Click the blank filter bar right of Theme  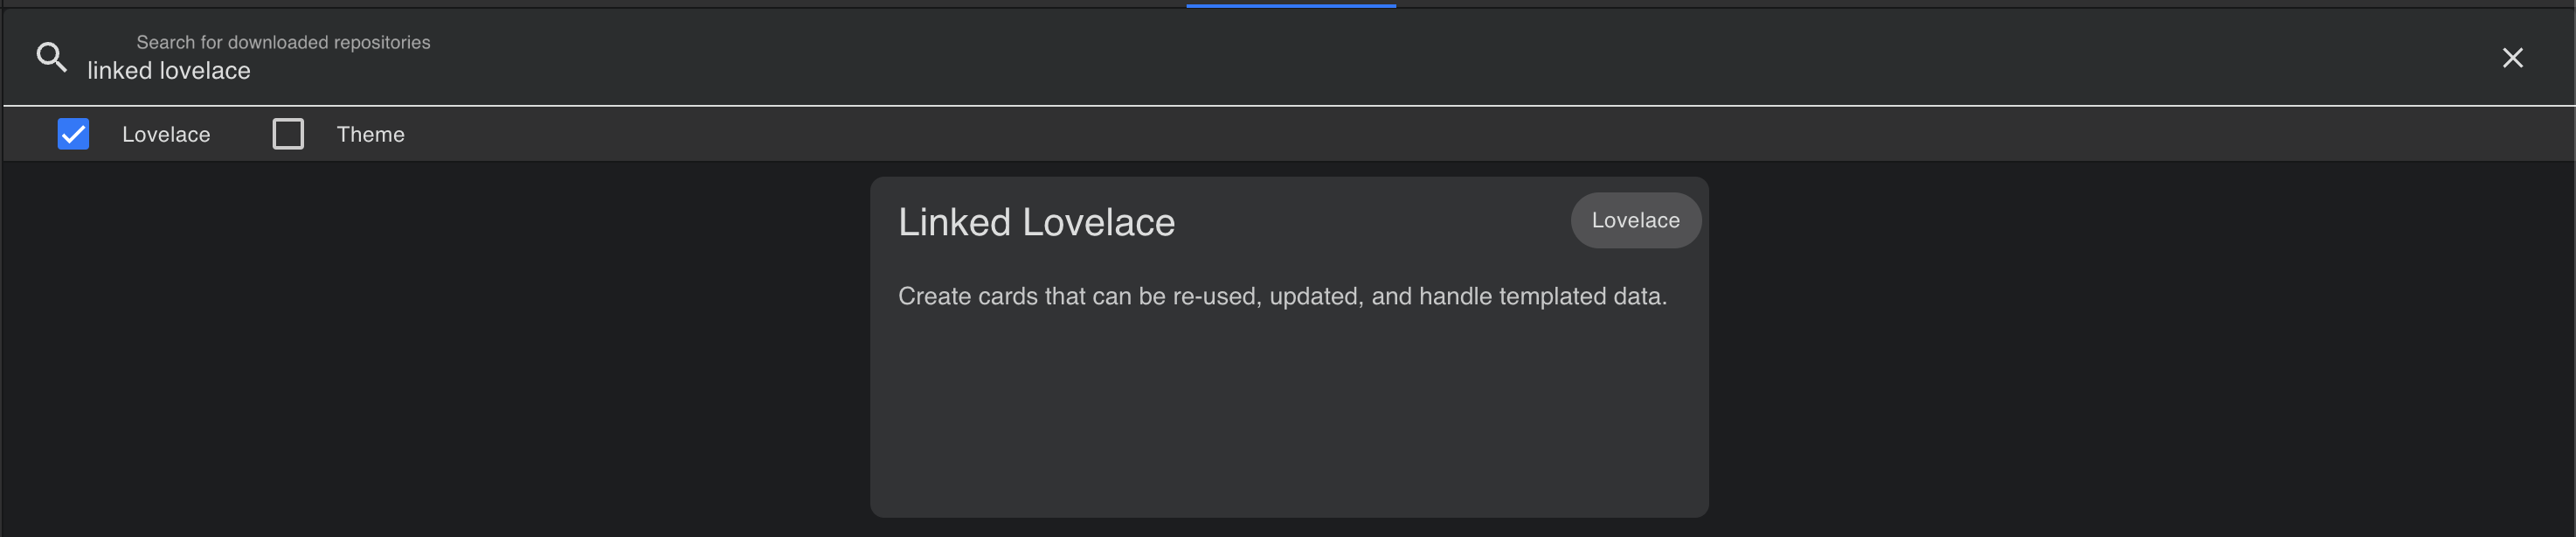(1400, 134)
